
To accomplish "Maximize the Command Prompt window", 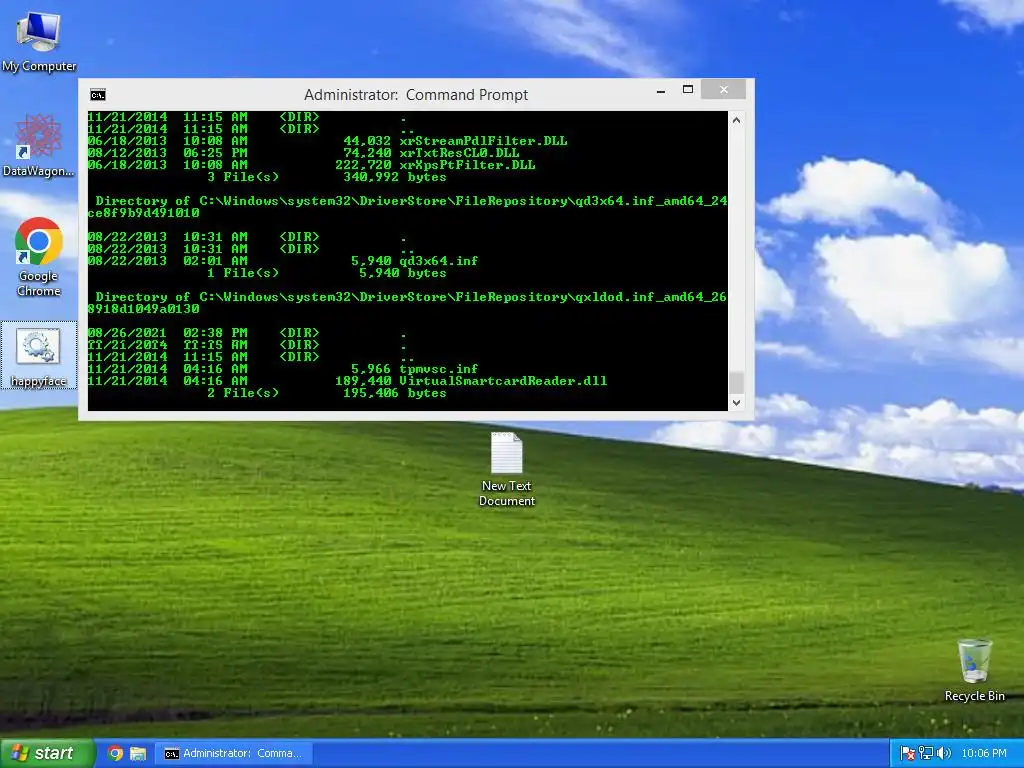I will [x=688, y=89].
